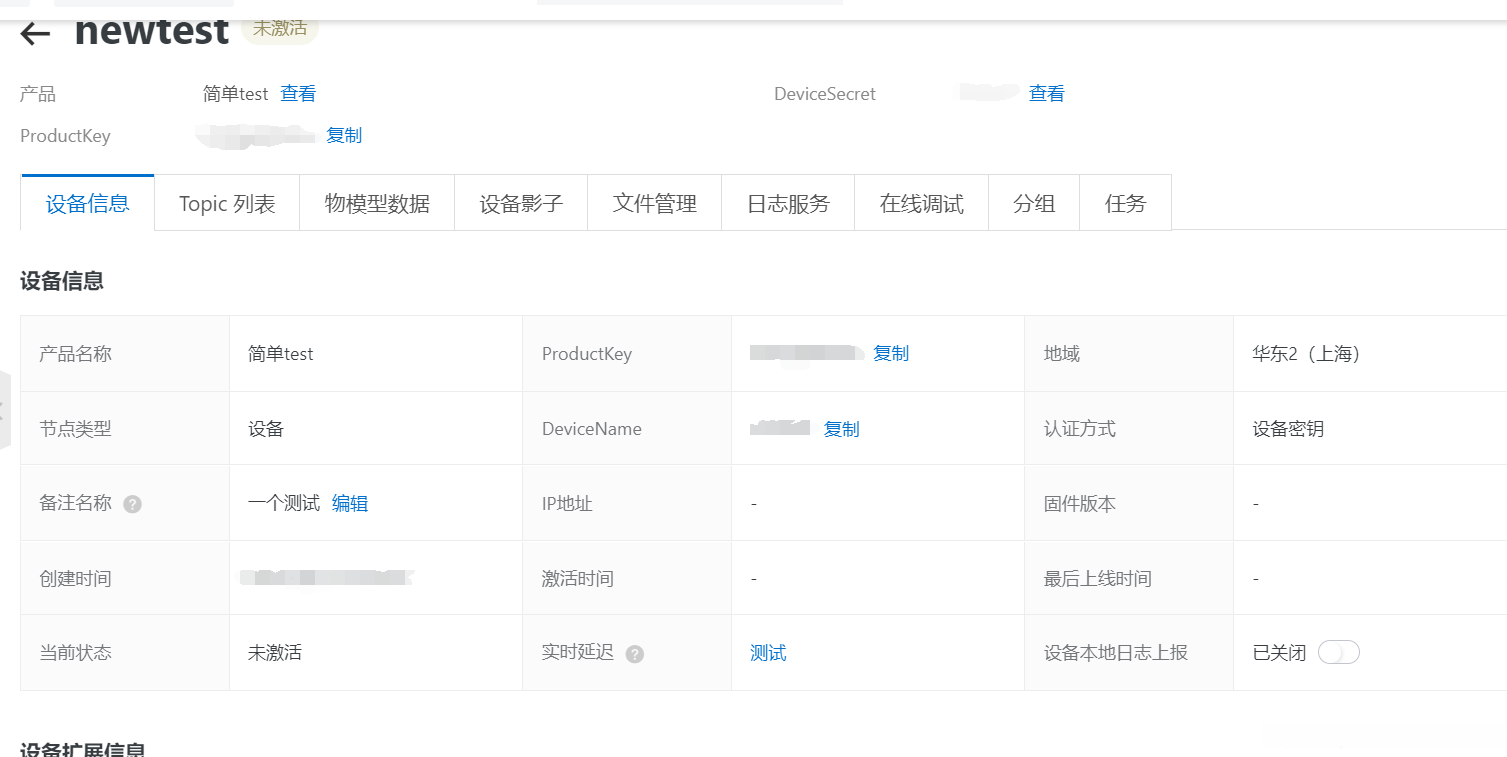The width and height of the screenshot is (1507, 757).
Task: Click 查看 link next to product 简单test
Action: (x=298, y=94)
